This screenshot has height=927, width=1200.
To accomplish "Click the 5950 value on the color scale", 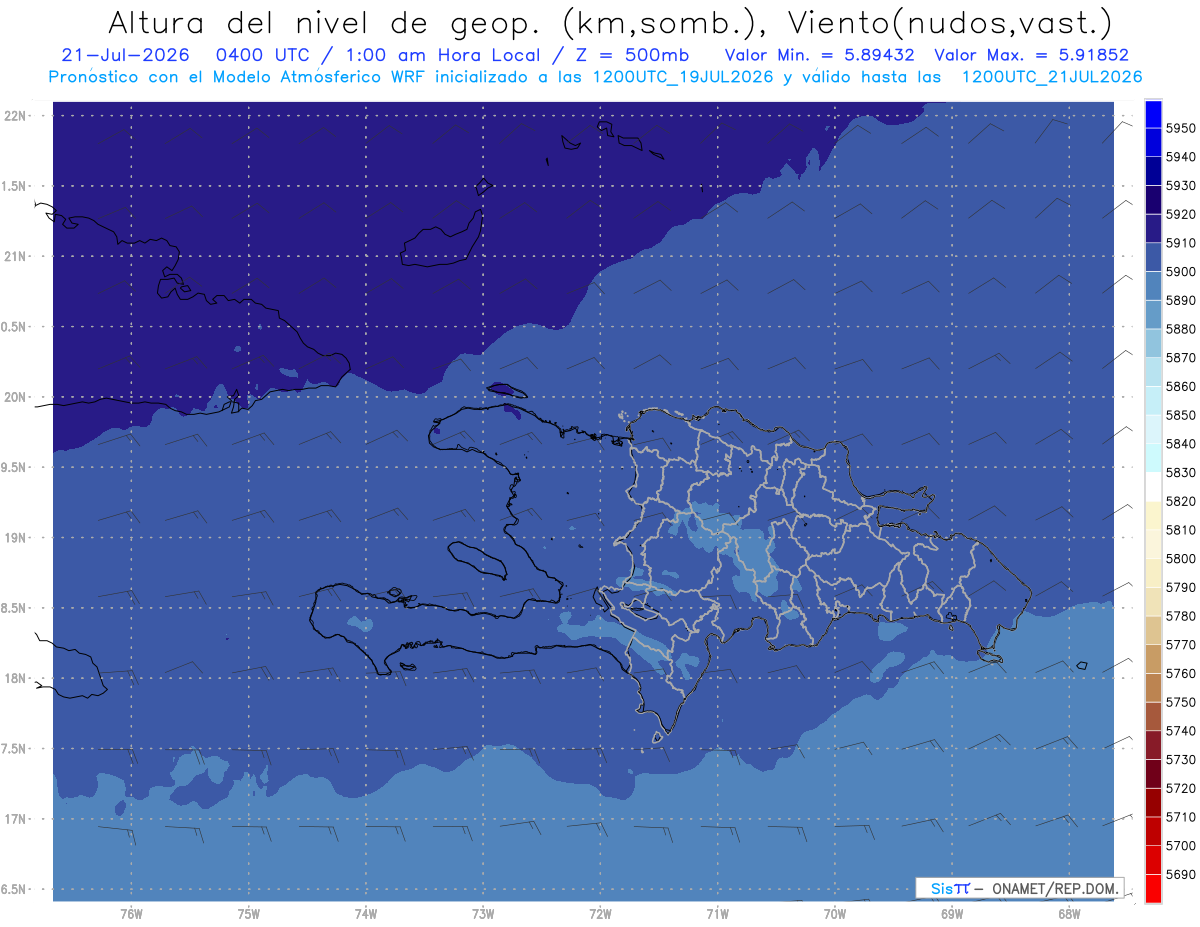I will pyautogui.click(x=1180, y=128).
